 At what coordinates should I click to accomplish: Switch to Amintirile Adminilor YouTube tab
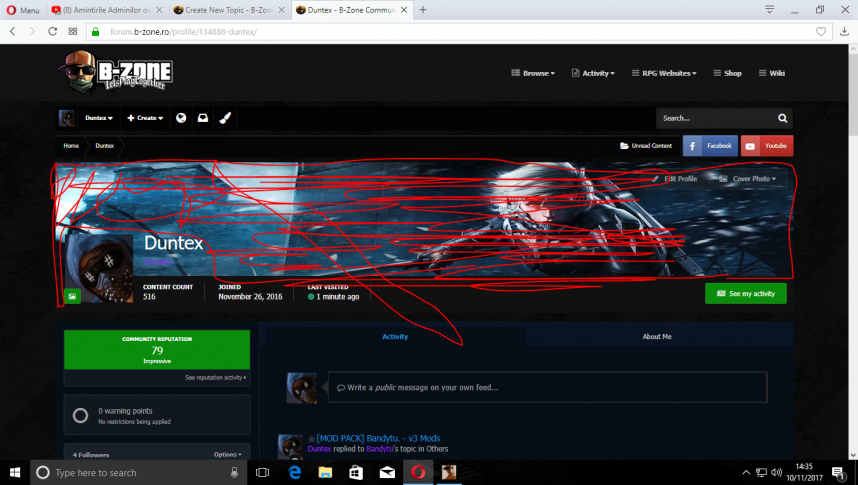107,10
